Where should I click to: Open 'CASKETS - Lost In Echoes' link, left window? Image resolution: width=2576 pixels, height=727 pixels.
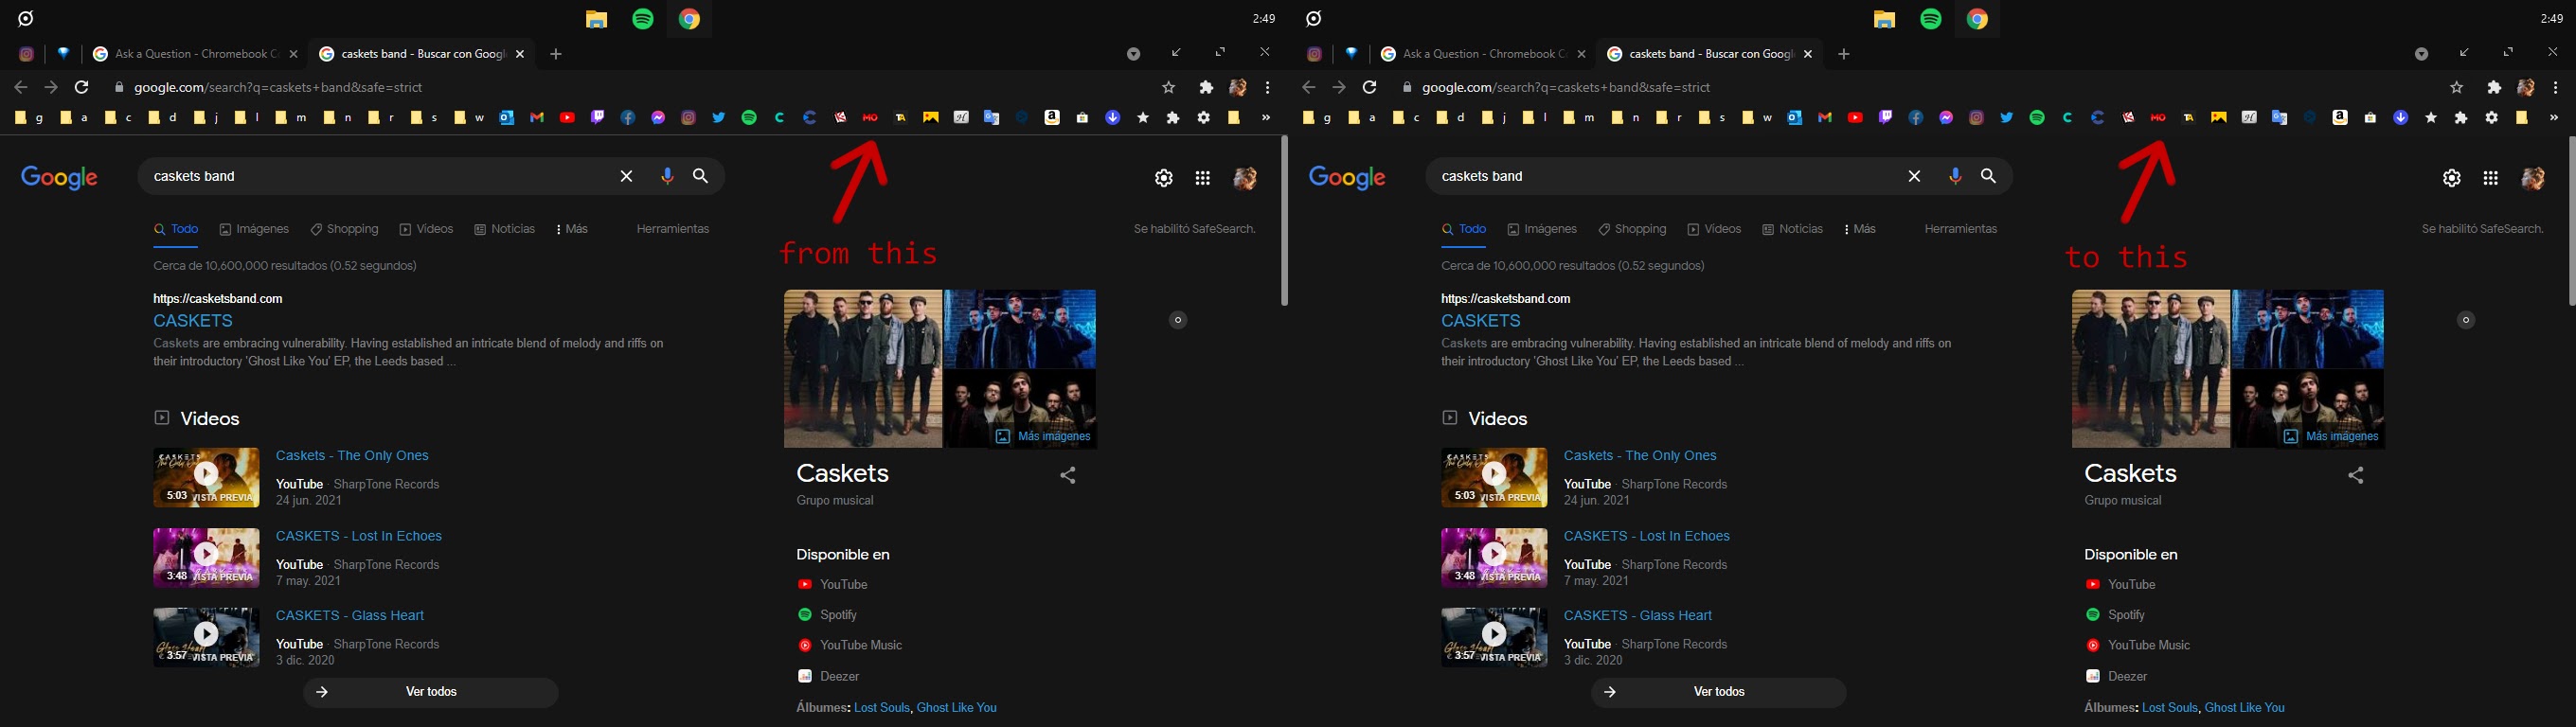[x=359, y=536]
